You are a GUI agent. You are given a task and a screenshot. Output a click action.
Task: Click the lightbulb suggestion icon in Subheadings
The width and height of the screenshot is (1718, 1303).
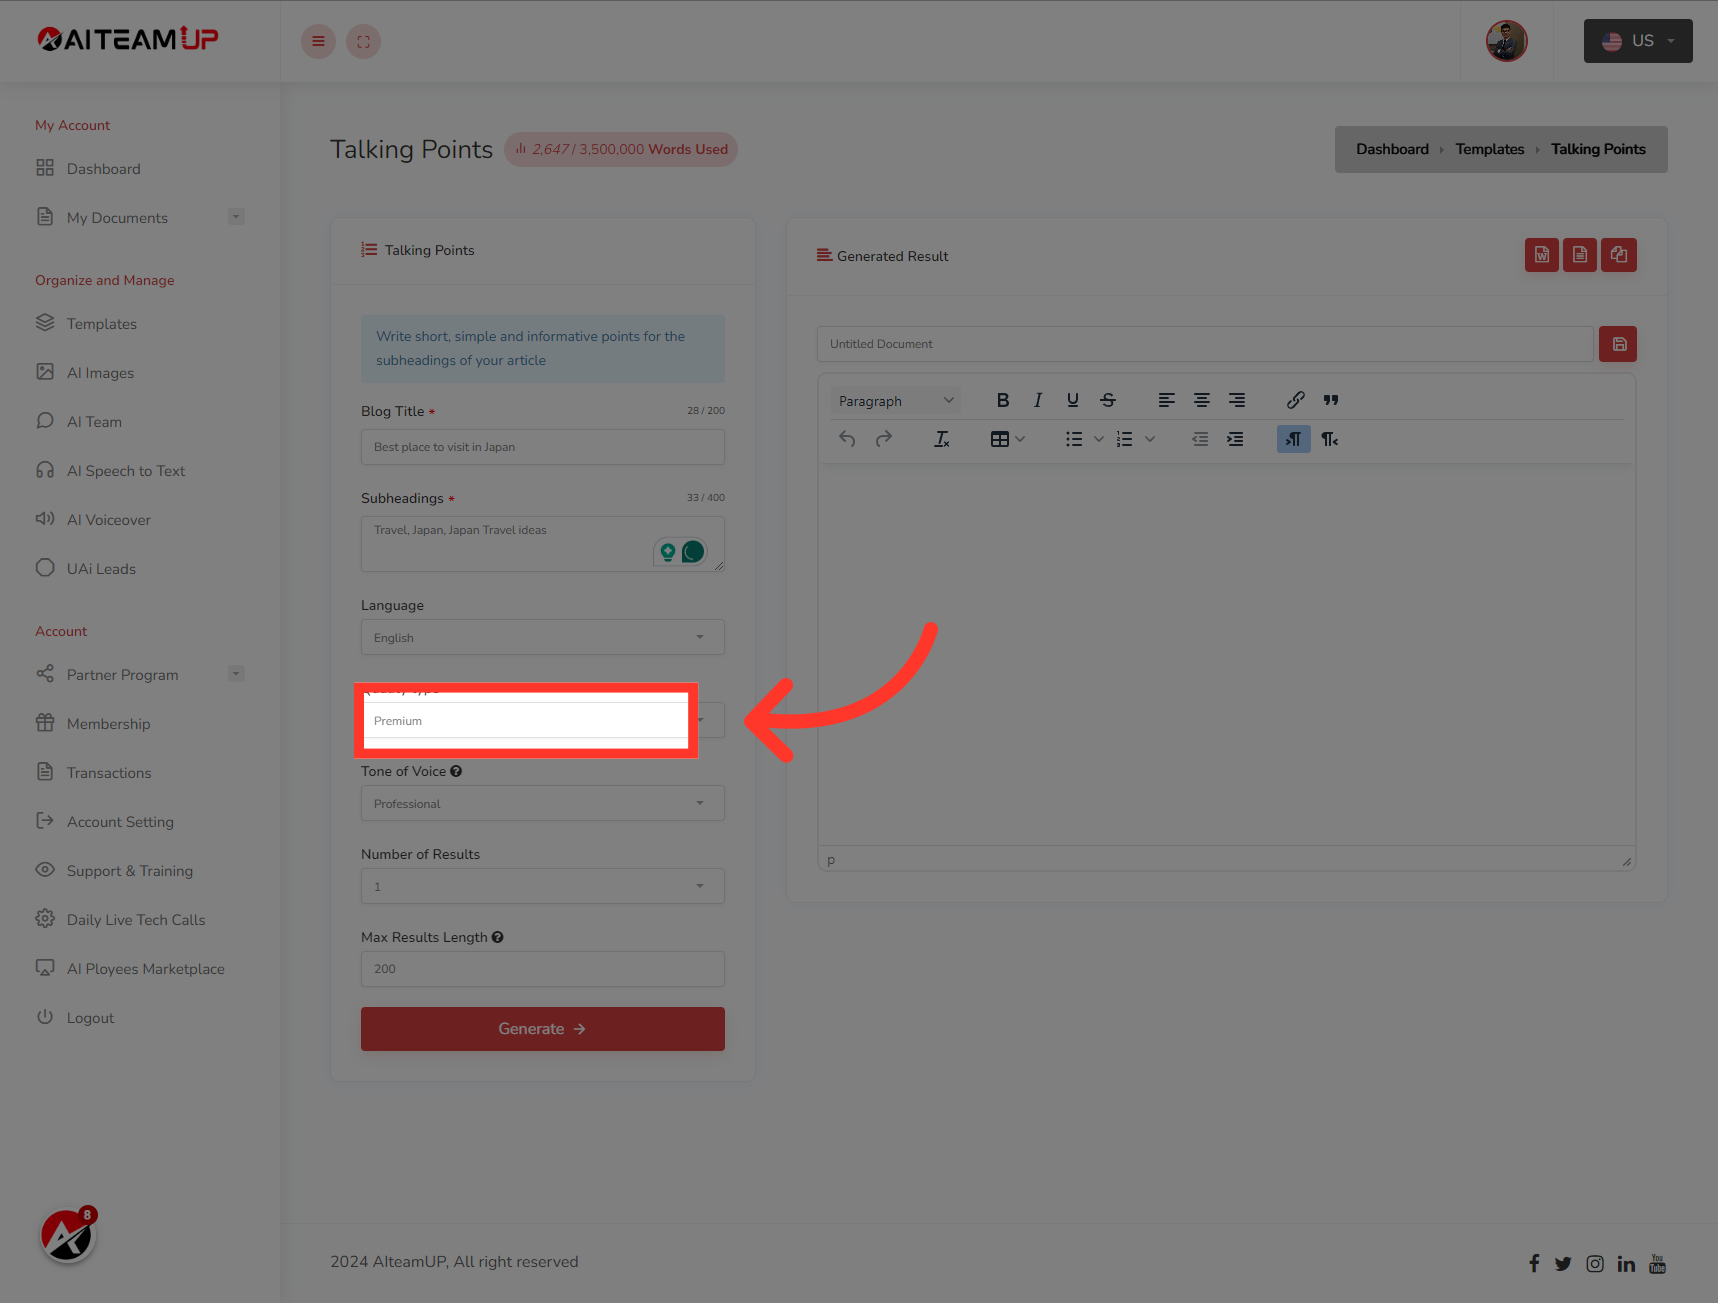click(668, 551)
